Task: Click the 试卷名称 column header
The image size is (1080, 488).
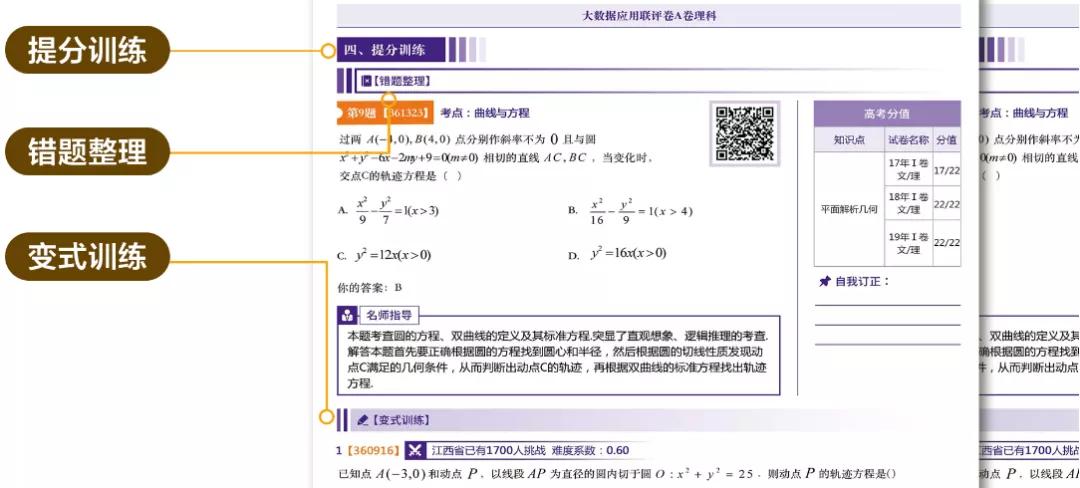Action: click(908, 140)
